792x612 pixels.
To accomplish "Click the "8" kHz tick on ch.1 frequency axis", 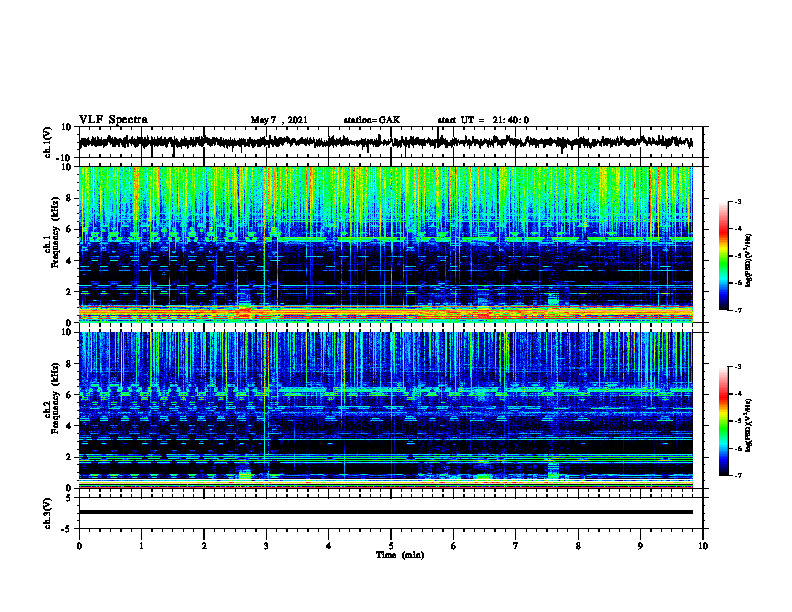I will tap(69, 198).
